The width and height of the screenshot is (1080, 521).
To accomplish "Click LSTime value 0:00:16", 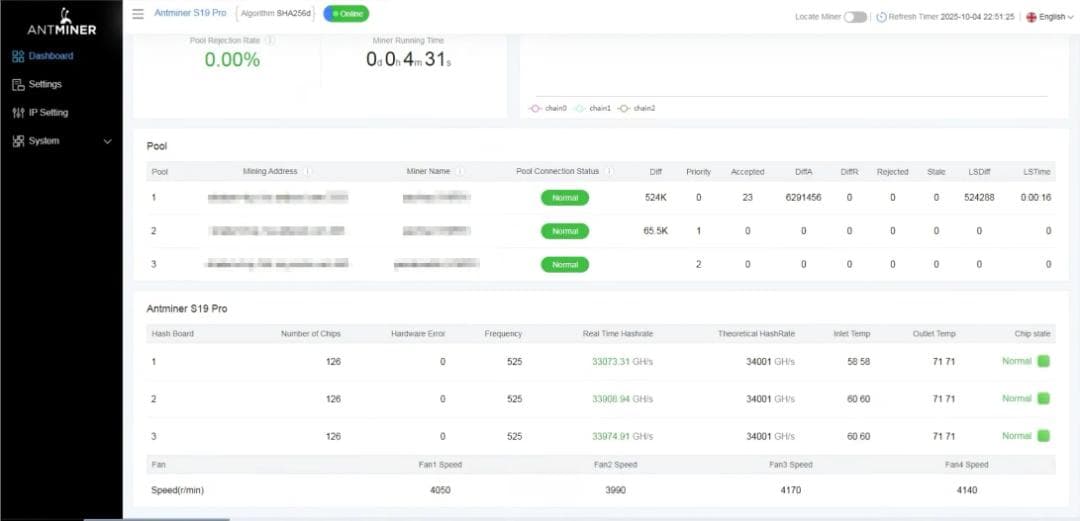I will click(1036, 198).
